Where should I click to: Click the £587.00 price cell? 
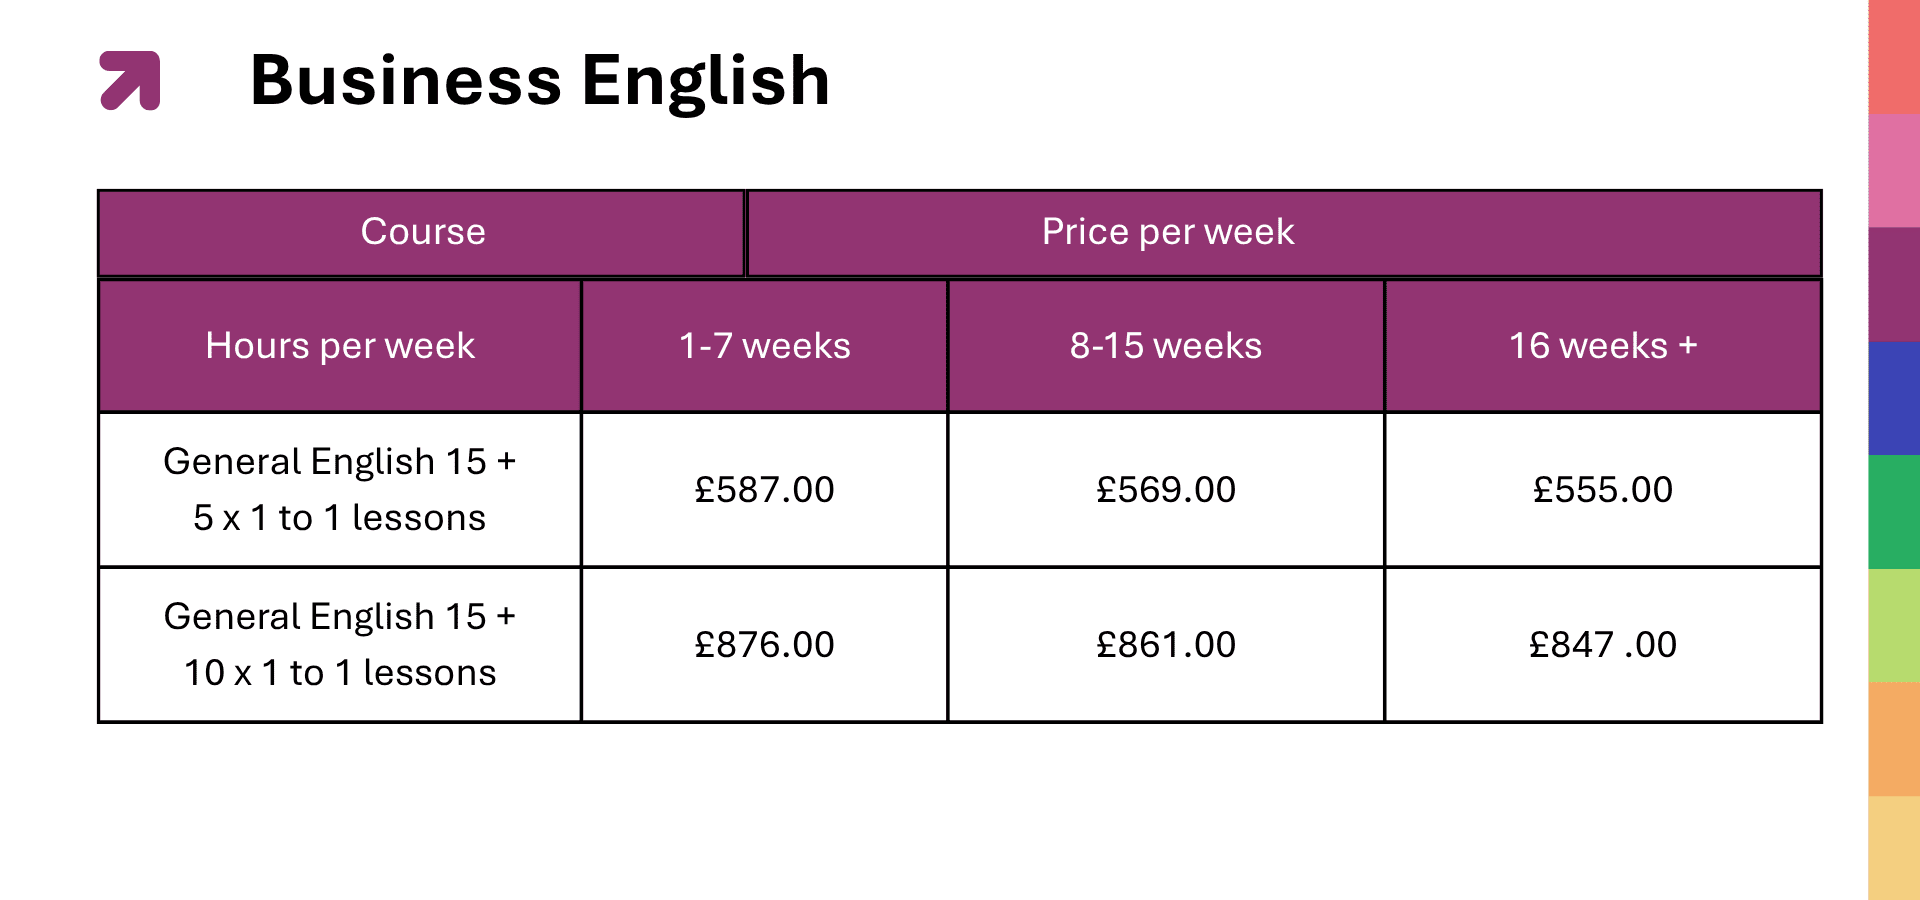click(x=764, y=490)
